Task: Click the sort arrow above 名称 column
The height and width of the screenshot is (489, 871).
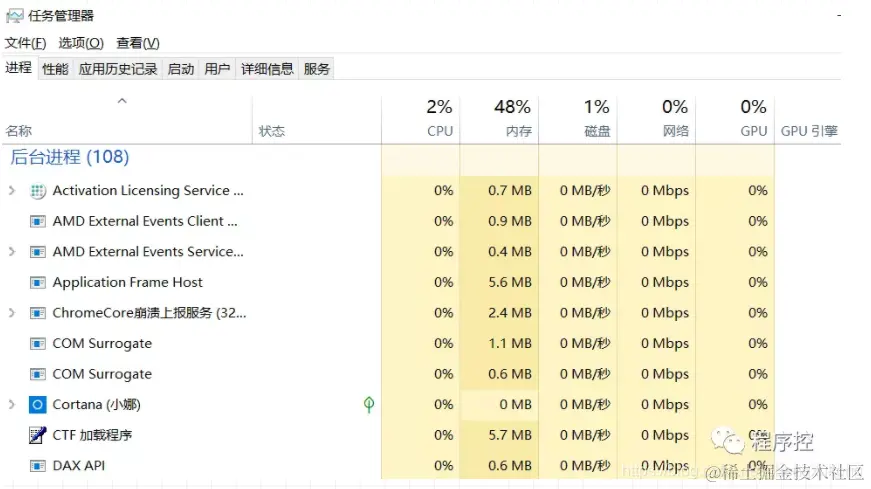Action: pyautogui.click(x=122, y=101)
